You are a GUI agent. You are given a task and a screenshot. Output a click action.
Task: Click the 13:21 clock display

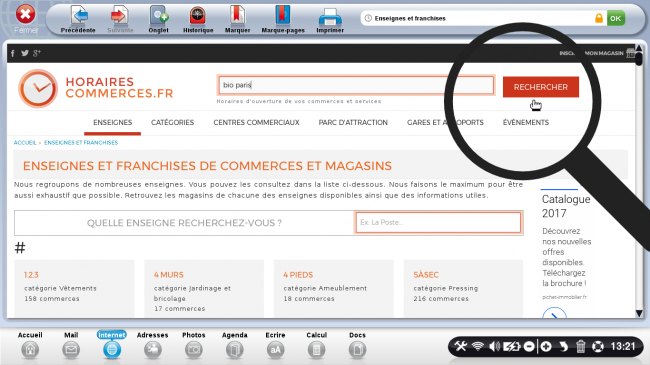point(623,346)
